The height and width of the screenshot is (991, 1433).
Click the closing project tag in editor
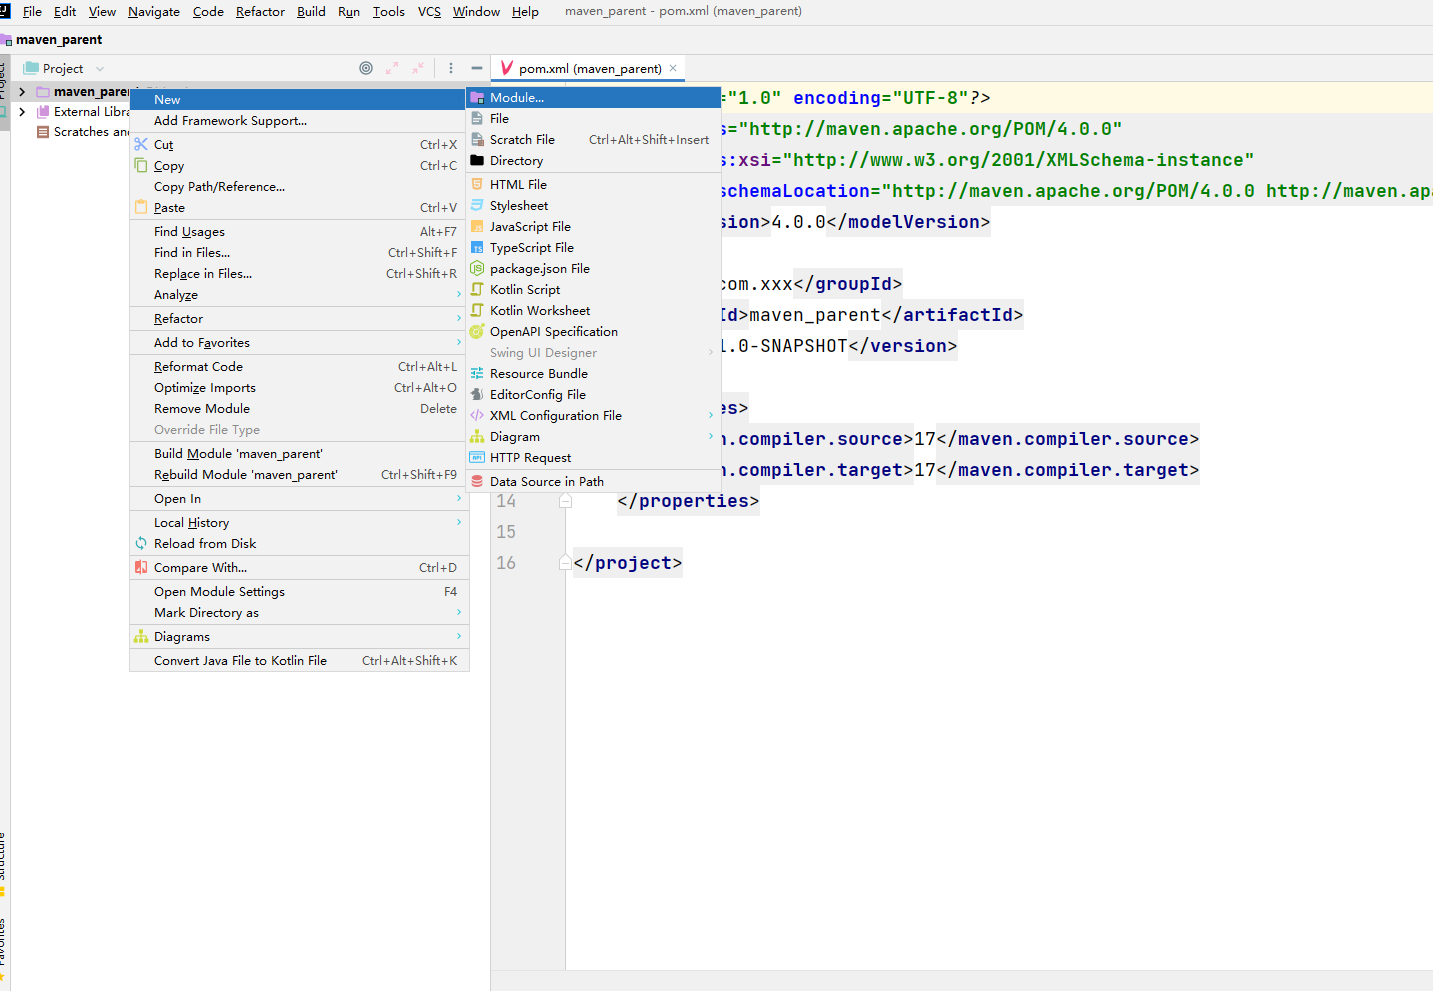coord(628,563)
